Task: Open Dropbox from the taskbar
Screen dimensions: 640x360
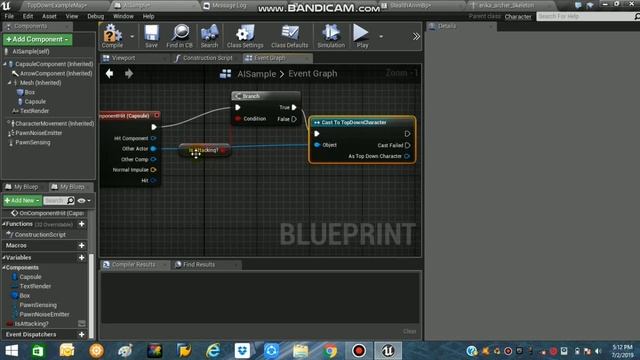Action: 242,351
